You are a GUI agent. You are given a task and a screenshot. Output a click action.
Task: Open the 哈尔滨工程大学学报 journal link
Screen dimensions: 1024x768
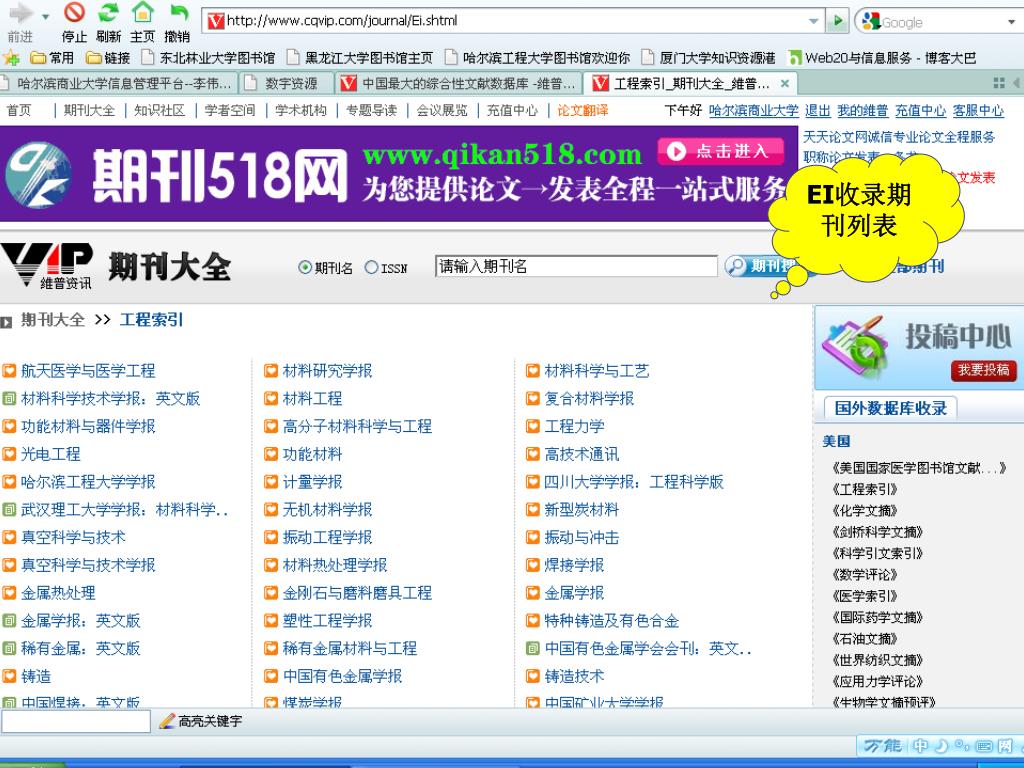tap(88, 482)
